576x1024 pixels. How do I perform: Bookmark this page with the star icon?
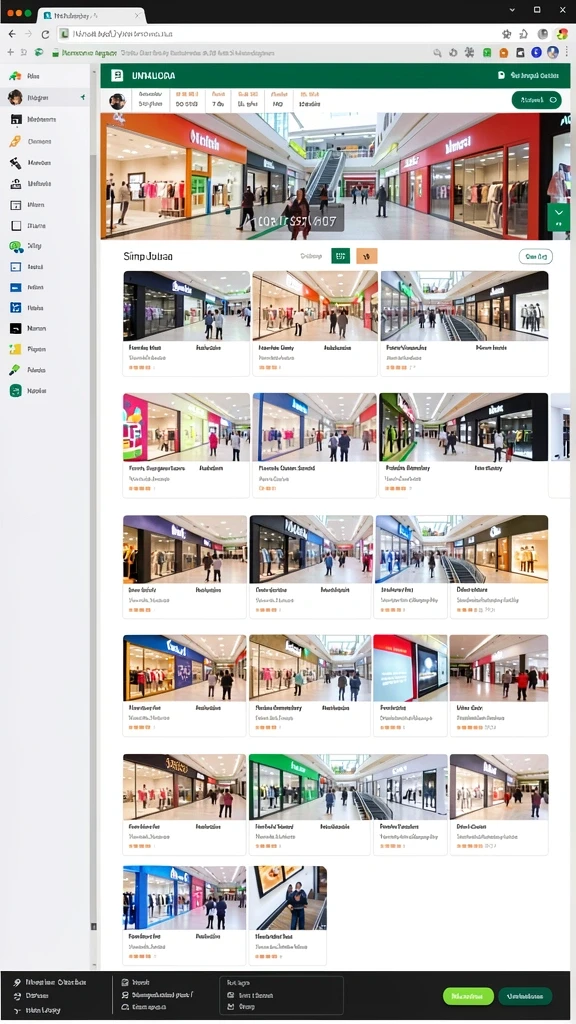506,34
